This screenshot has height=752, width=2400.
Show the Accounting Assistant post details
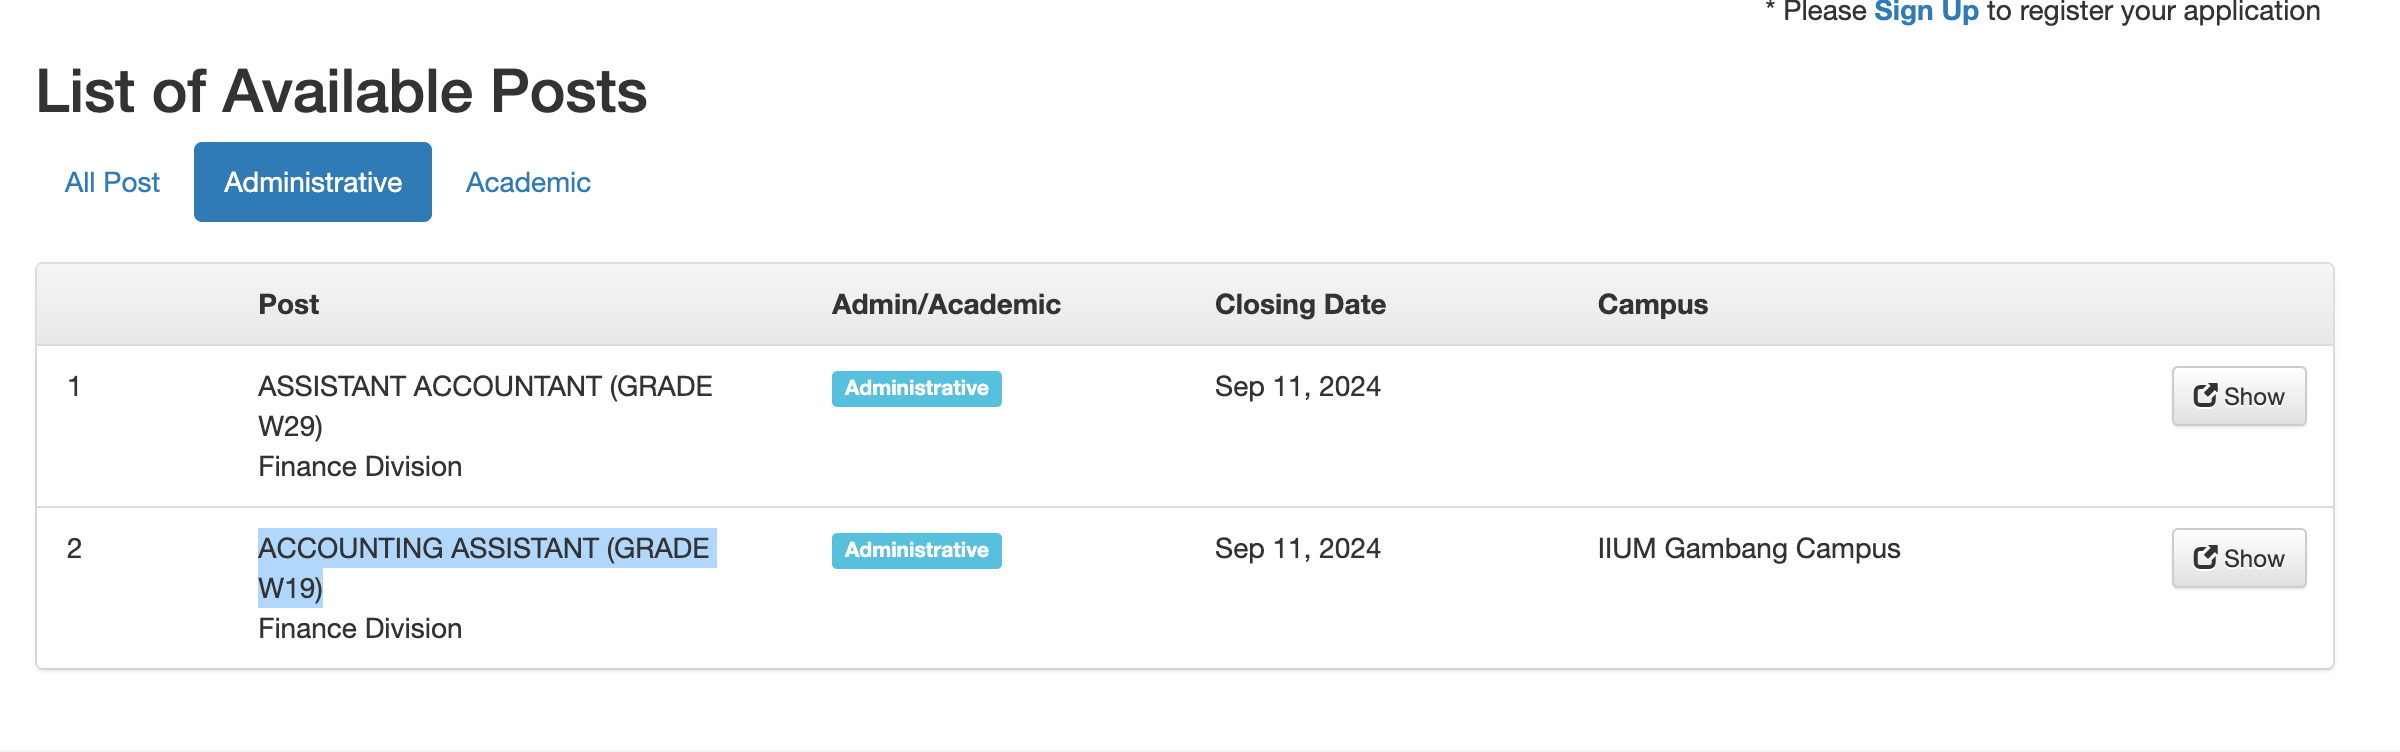pos(2238,558)
